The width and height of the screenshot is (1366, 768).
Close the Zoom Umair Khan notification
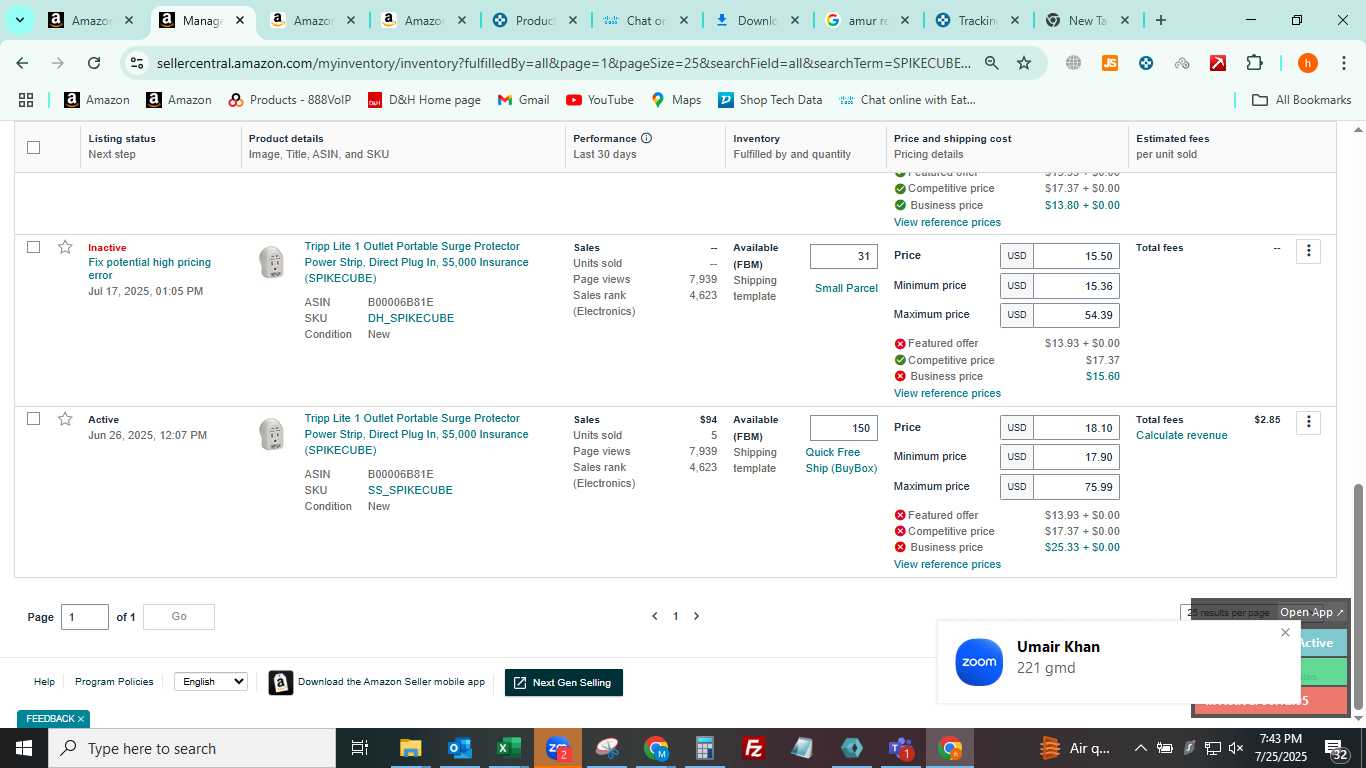tap(1285, 632)
